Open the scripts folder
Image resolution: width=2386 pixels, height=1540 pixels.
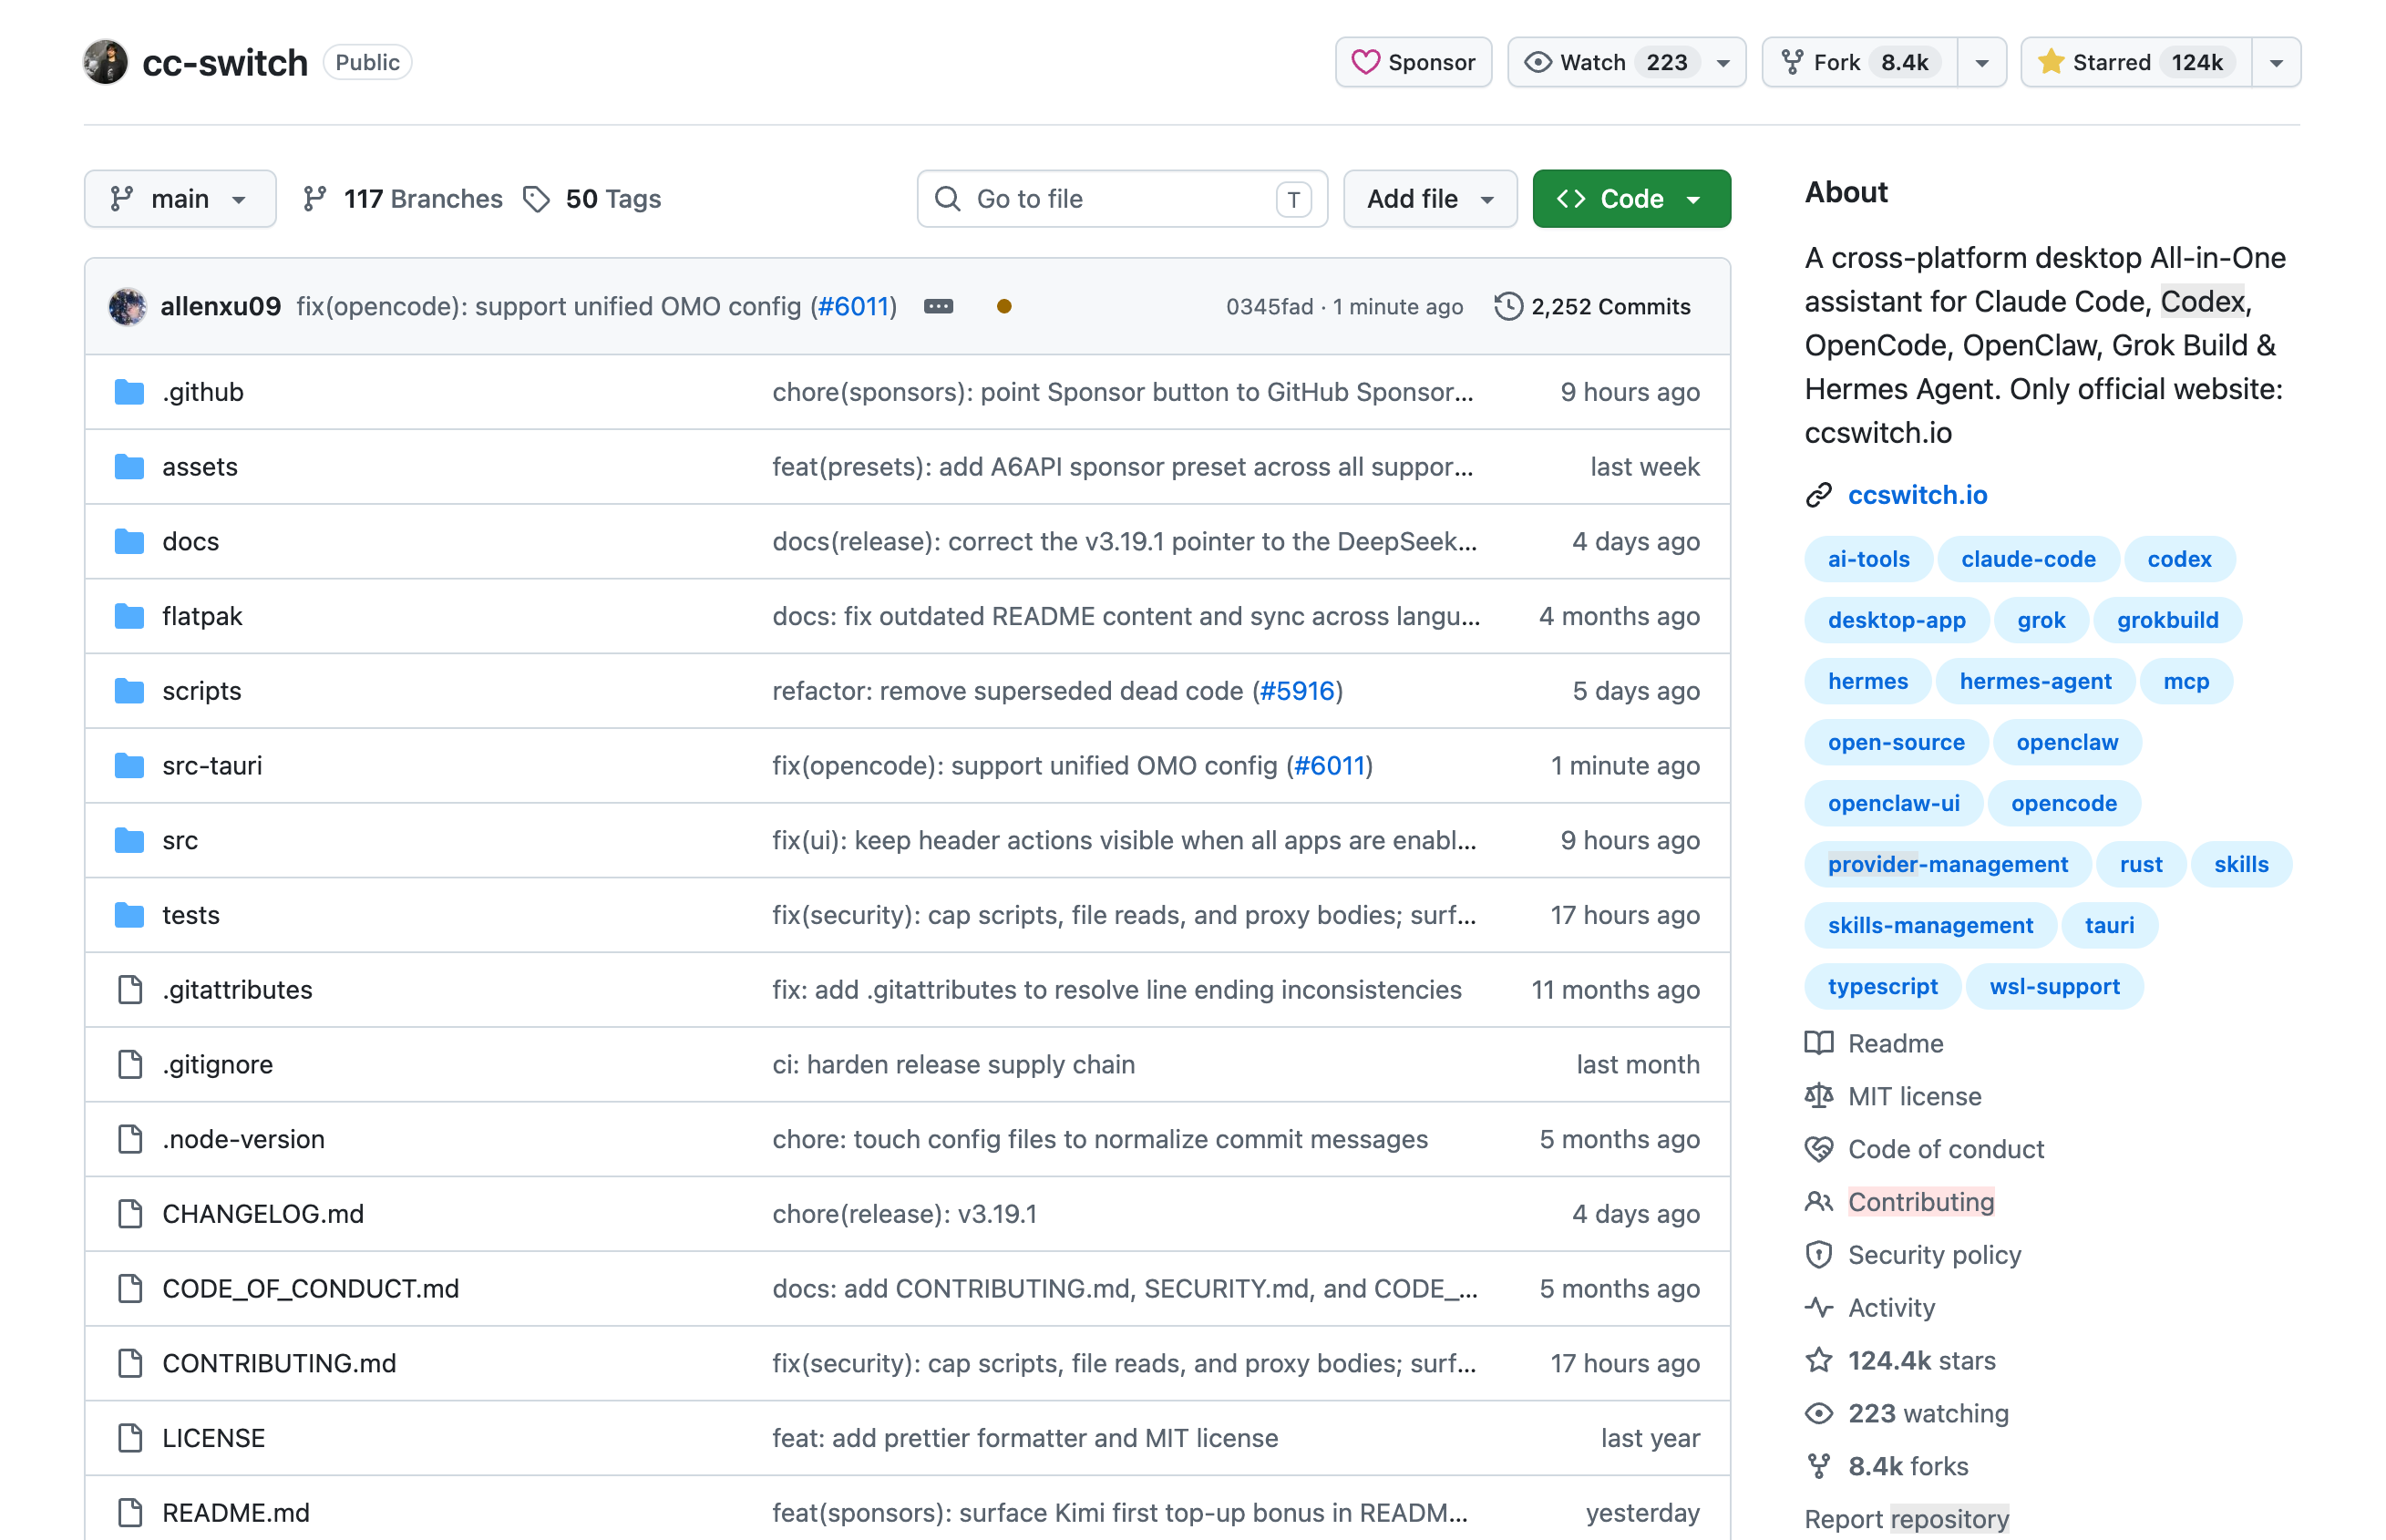click(202, 691)
